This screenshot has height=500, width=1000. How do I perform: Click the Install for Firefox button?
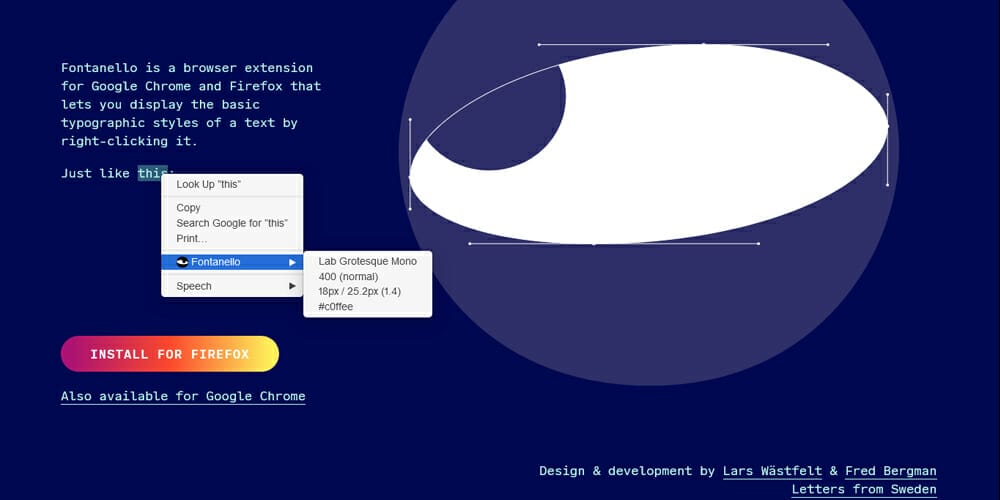pos(170,354)
